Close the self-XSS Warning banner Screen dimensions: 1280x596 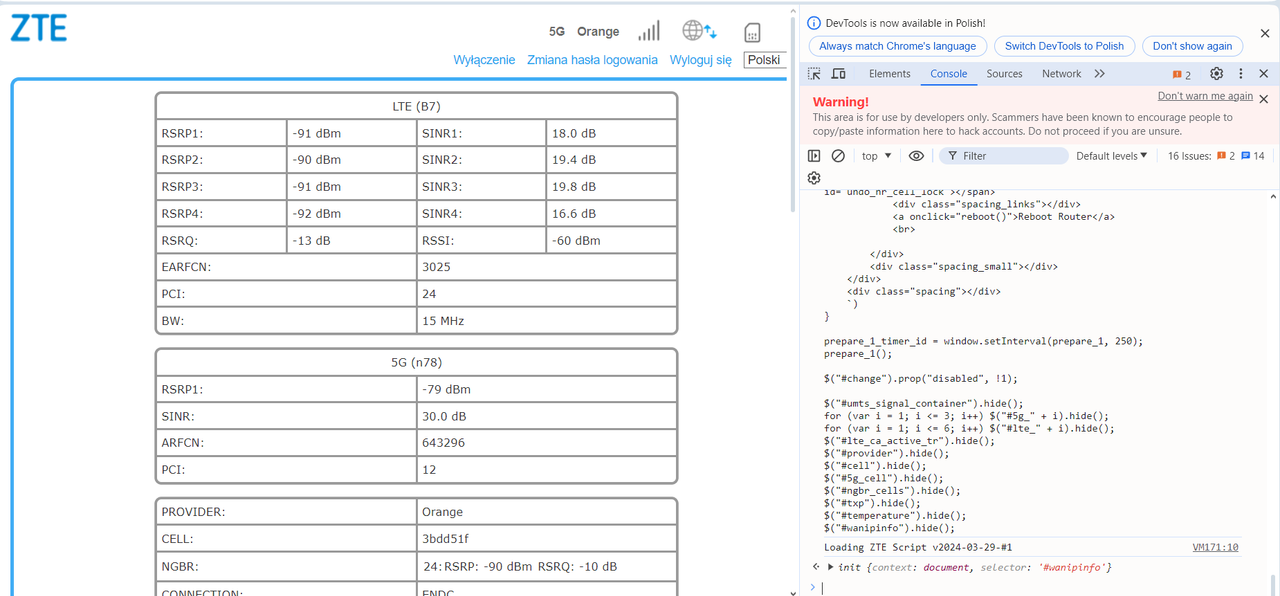pos(1264,99)
